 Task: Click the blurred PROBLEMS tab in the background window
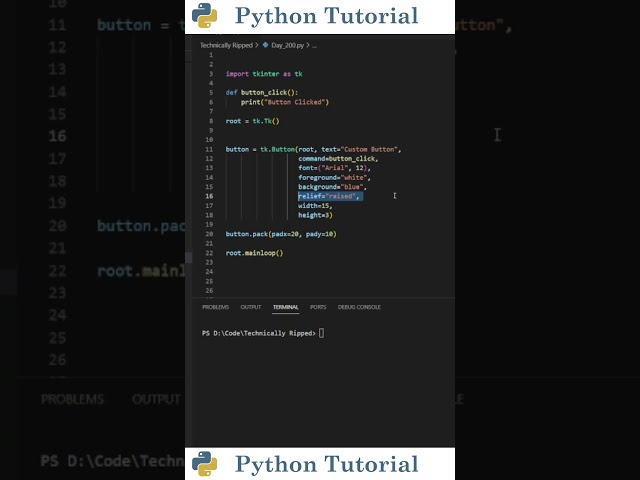[x=72, y=399]
